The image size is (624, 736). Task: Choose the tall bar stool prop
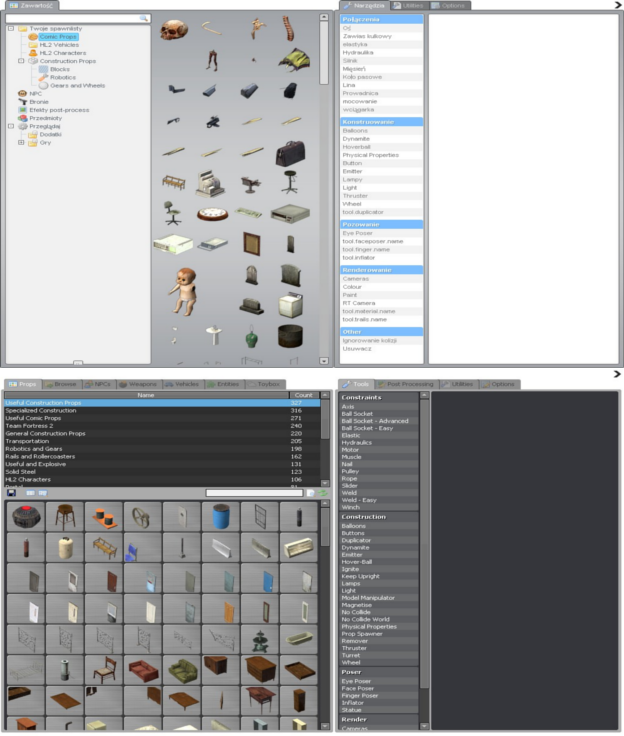pos(290,182)
